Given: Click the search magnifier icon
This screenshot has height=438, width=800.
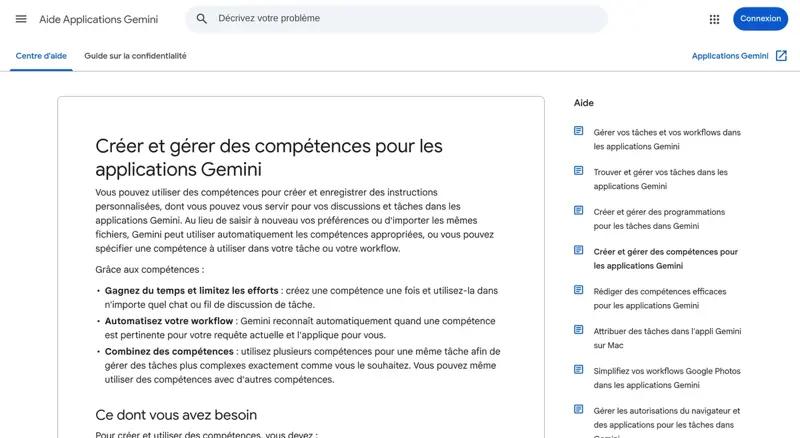Looking at the screenshot, I should click(202, 19).
